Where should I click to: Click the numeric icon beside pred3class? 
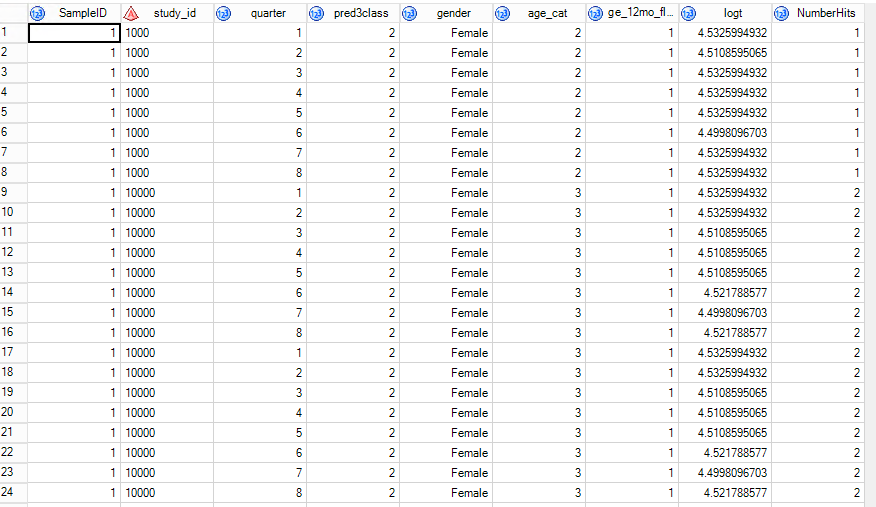[317, 13]
